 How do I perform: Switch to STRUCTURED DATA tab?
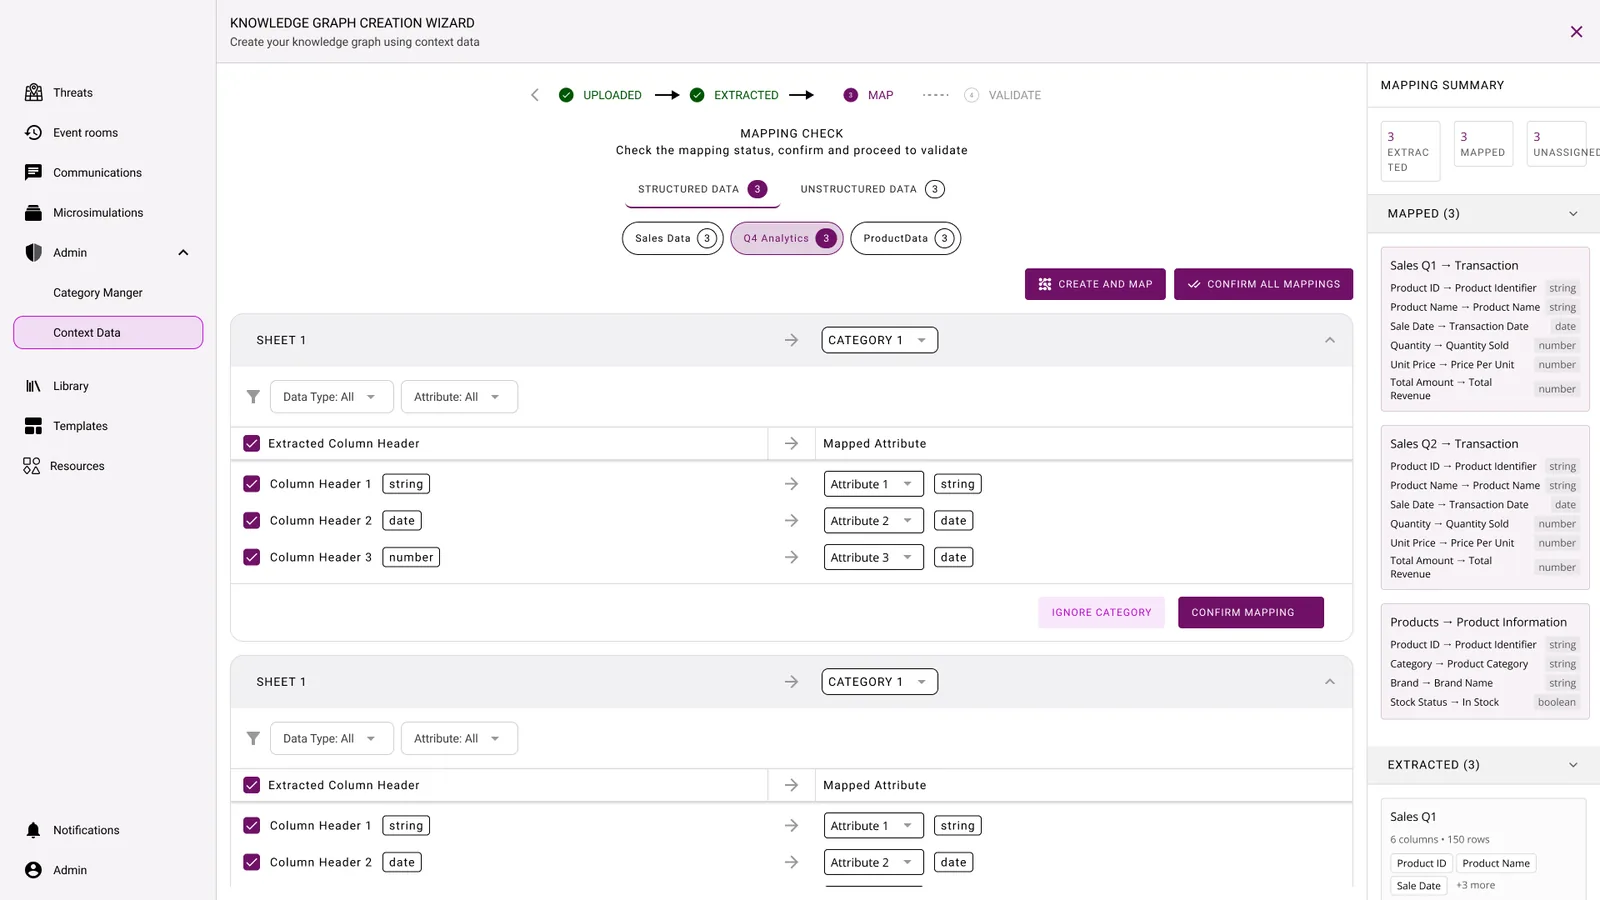[x=702, y=189]
